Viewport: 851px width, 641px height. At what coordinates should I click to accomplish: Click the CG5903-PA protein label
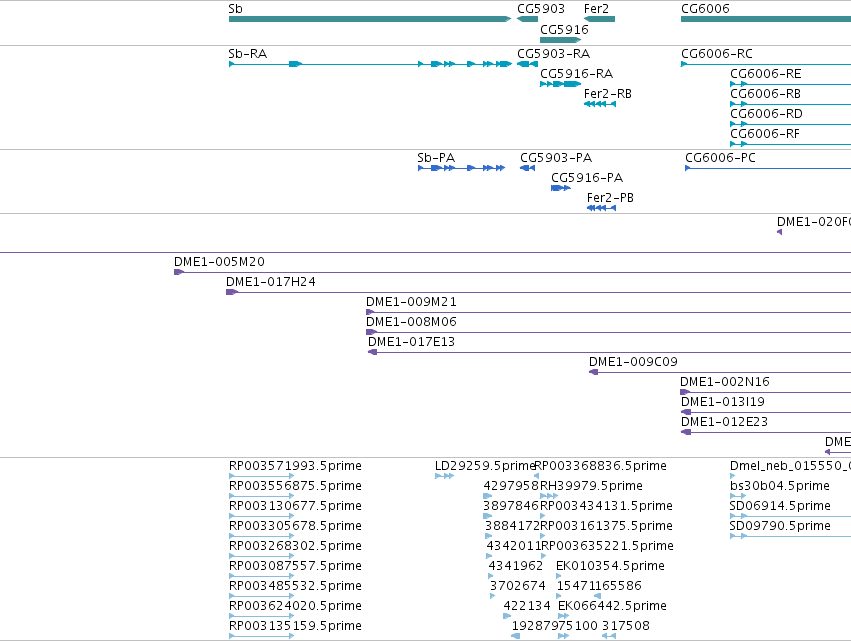pyautogui.click(x=556, y=158)
